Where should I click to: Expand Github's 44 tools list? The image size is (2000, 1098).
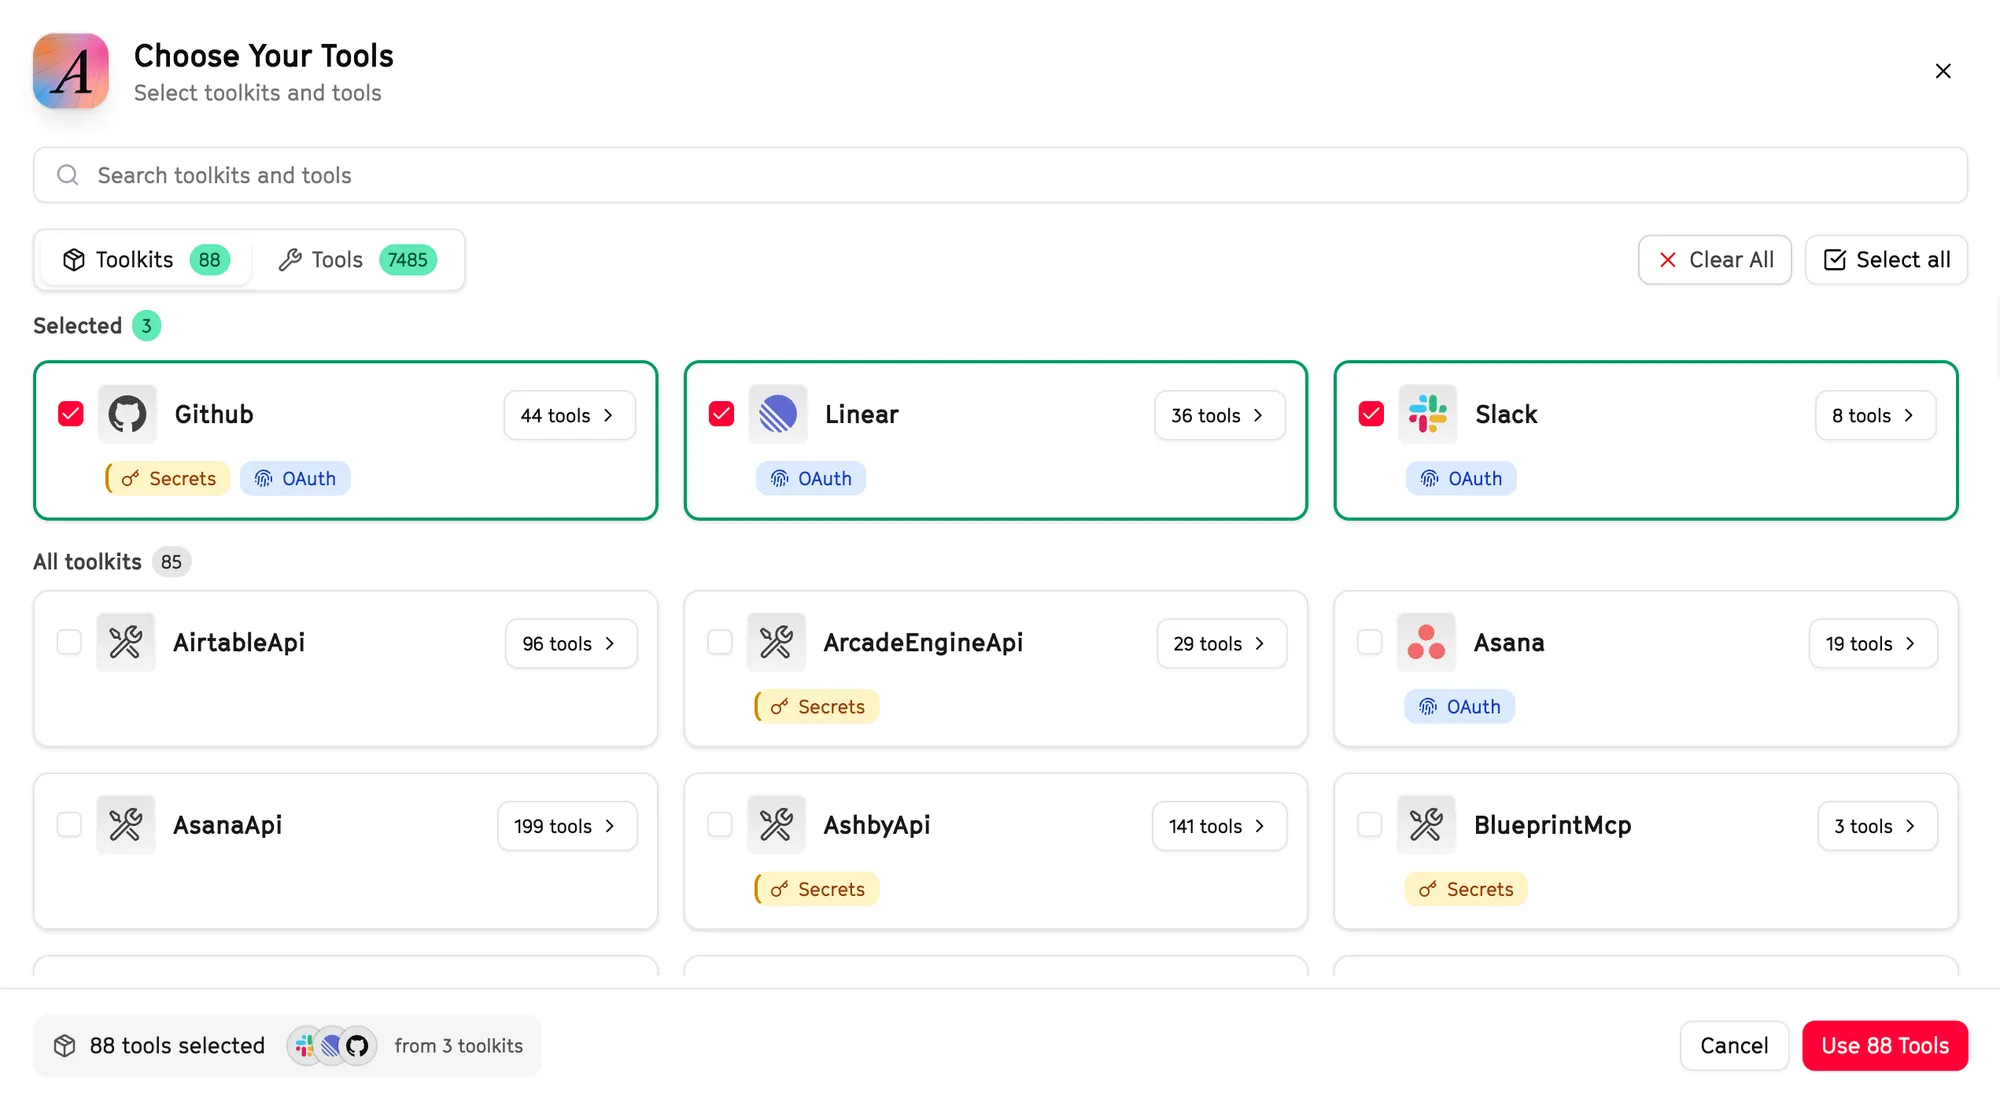(569, 415)
